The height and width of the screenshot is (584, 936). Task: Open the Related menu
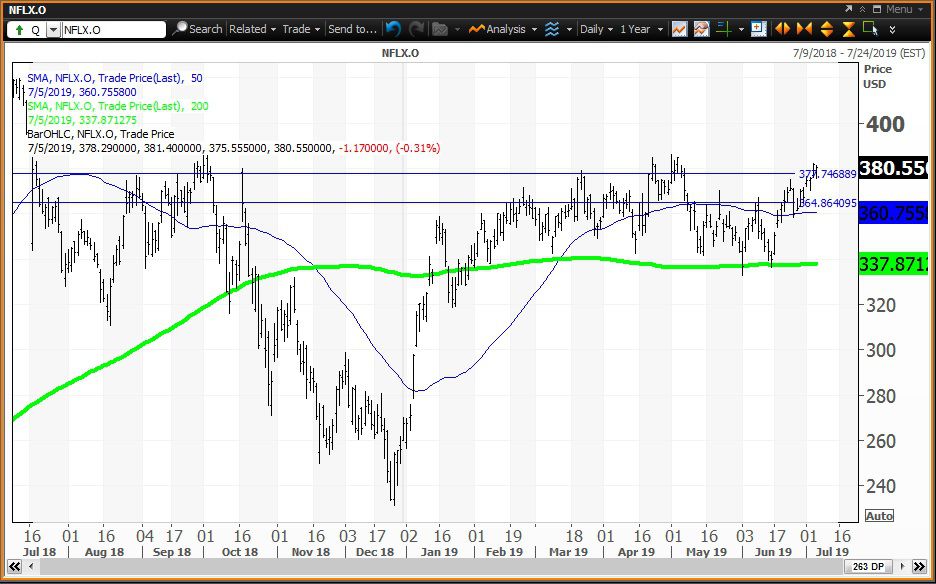[x=253, y=29]
